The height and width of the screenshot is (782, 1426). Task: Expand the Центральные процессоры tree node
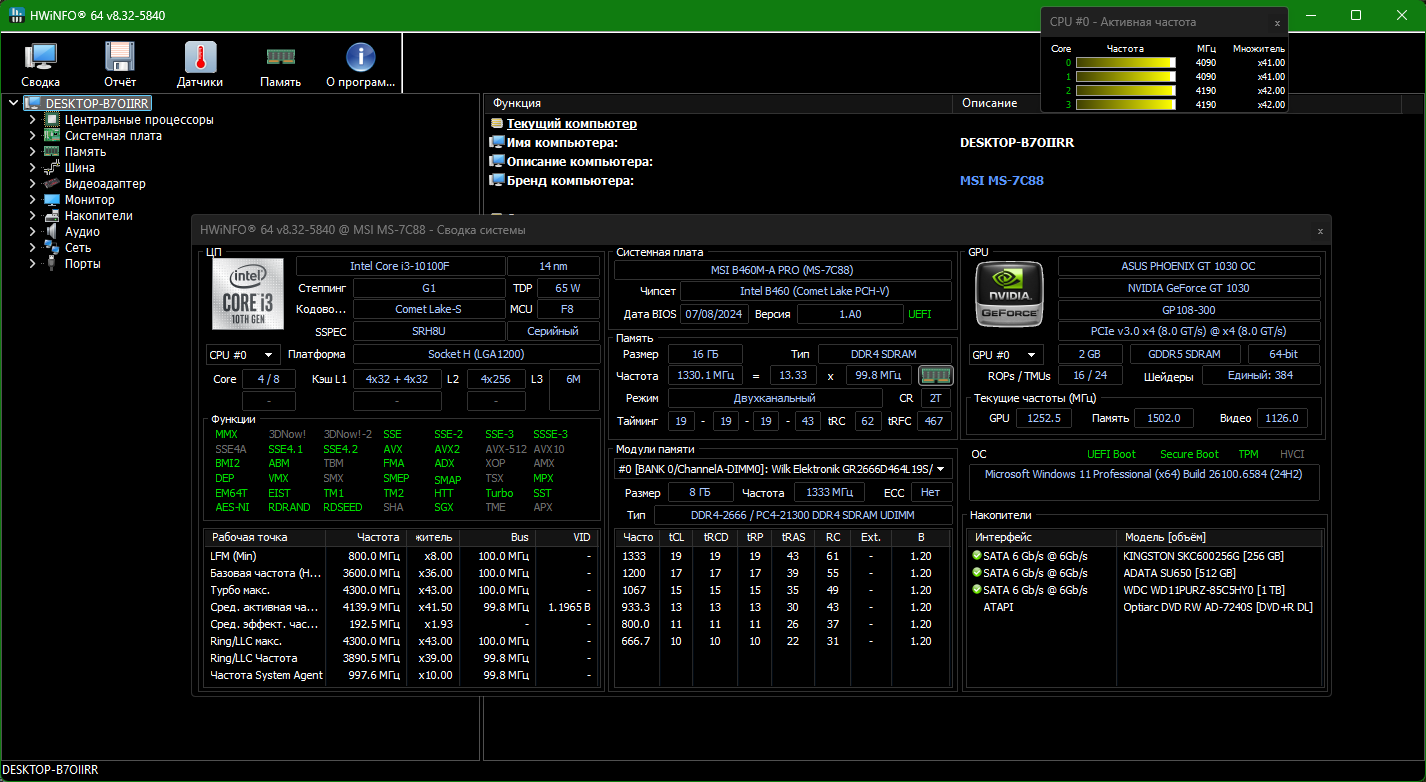click(33, 120)
